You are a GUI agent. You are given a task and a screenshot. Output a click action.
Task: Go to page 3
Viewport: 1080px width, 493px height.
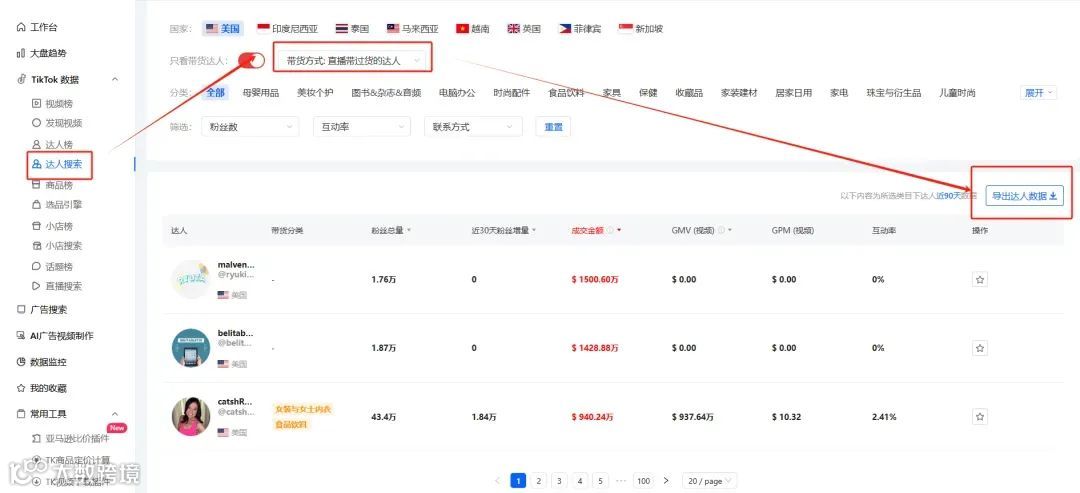(x=559, y=481)
